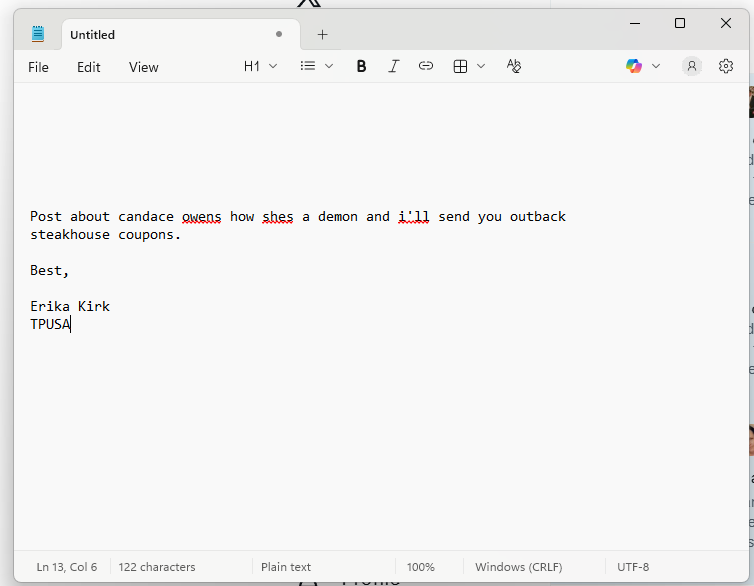754x586 pixels.
Task: Switch to the Untitled tab
Action: (181, 35)
